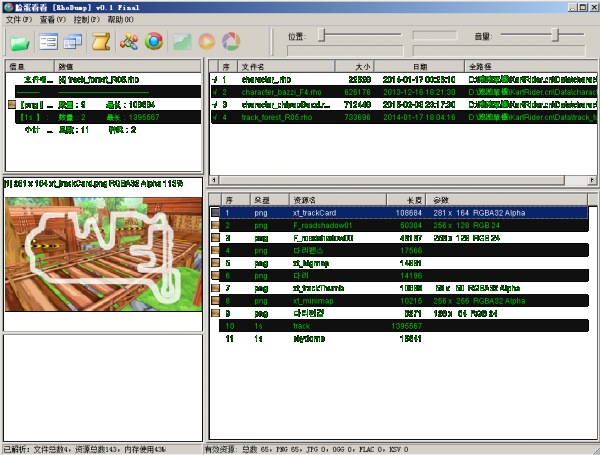Screen dimensions: 600x455
Task: Toggle the checkmark of character_bazzi_F4.rho
Action: point(215,92)
